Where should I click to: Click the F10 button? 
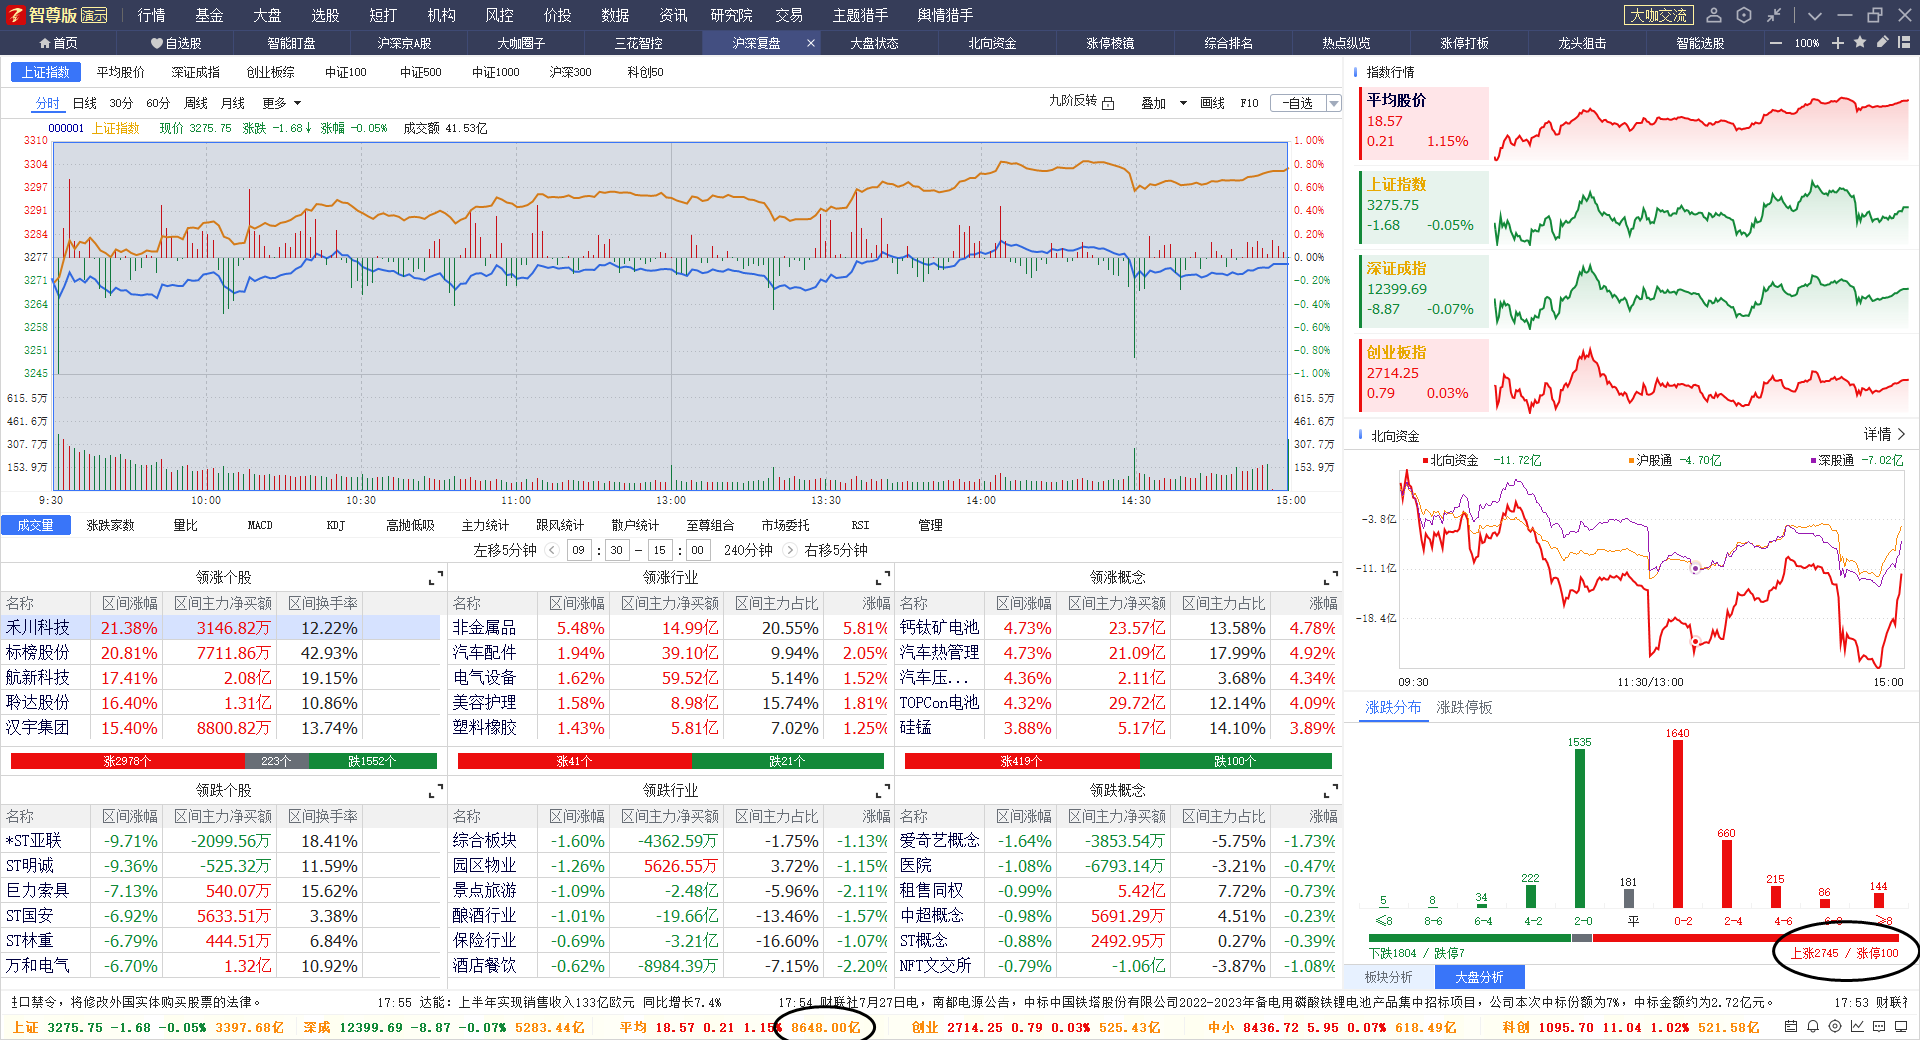click(x=1249, y=103)
